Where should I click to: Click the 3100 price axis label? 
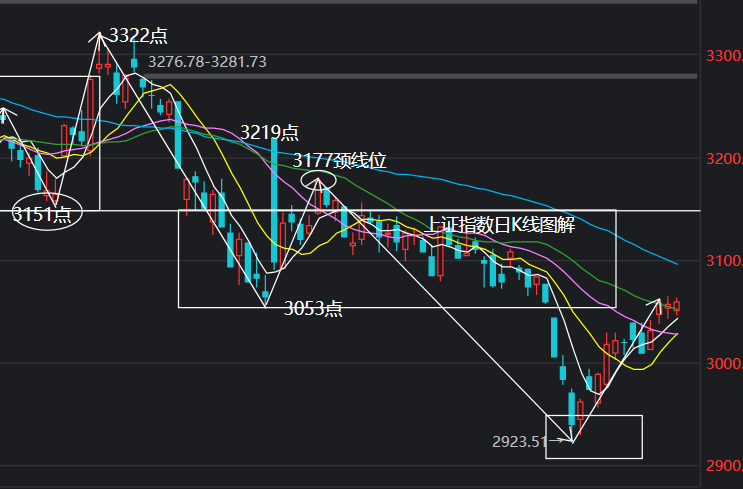[725, 261]
